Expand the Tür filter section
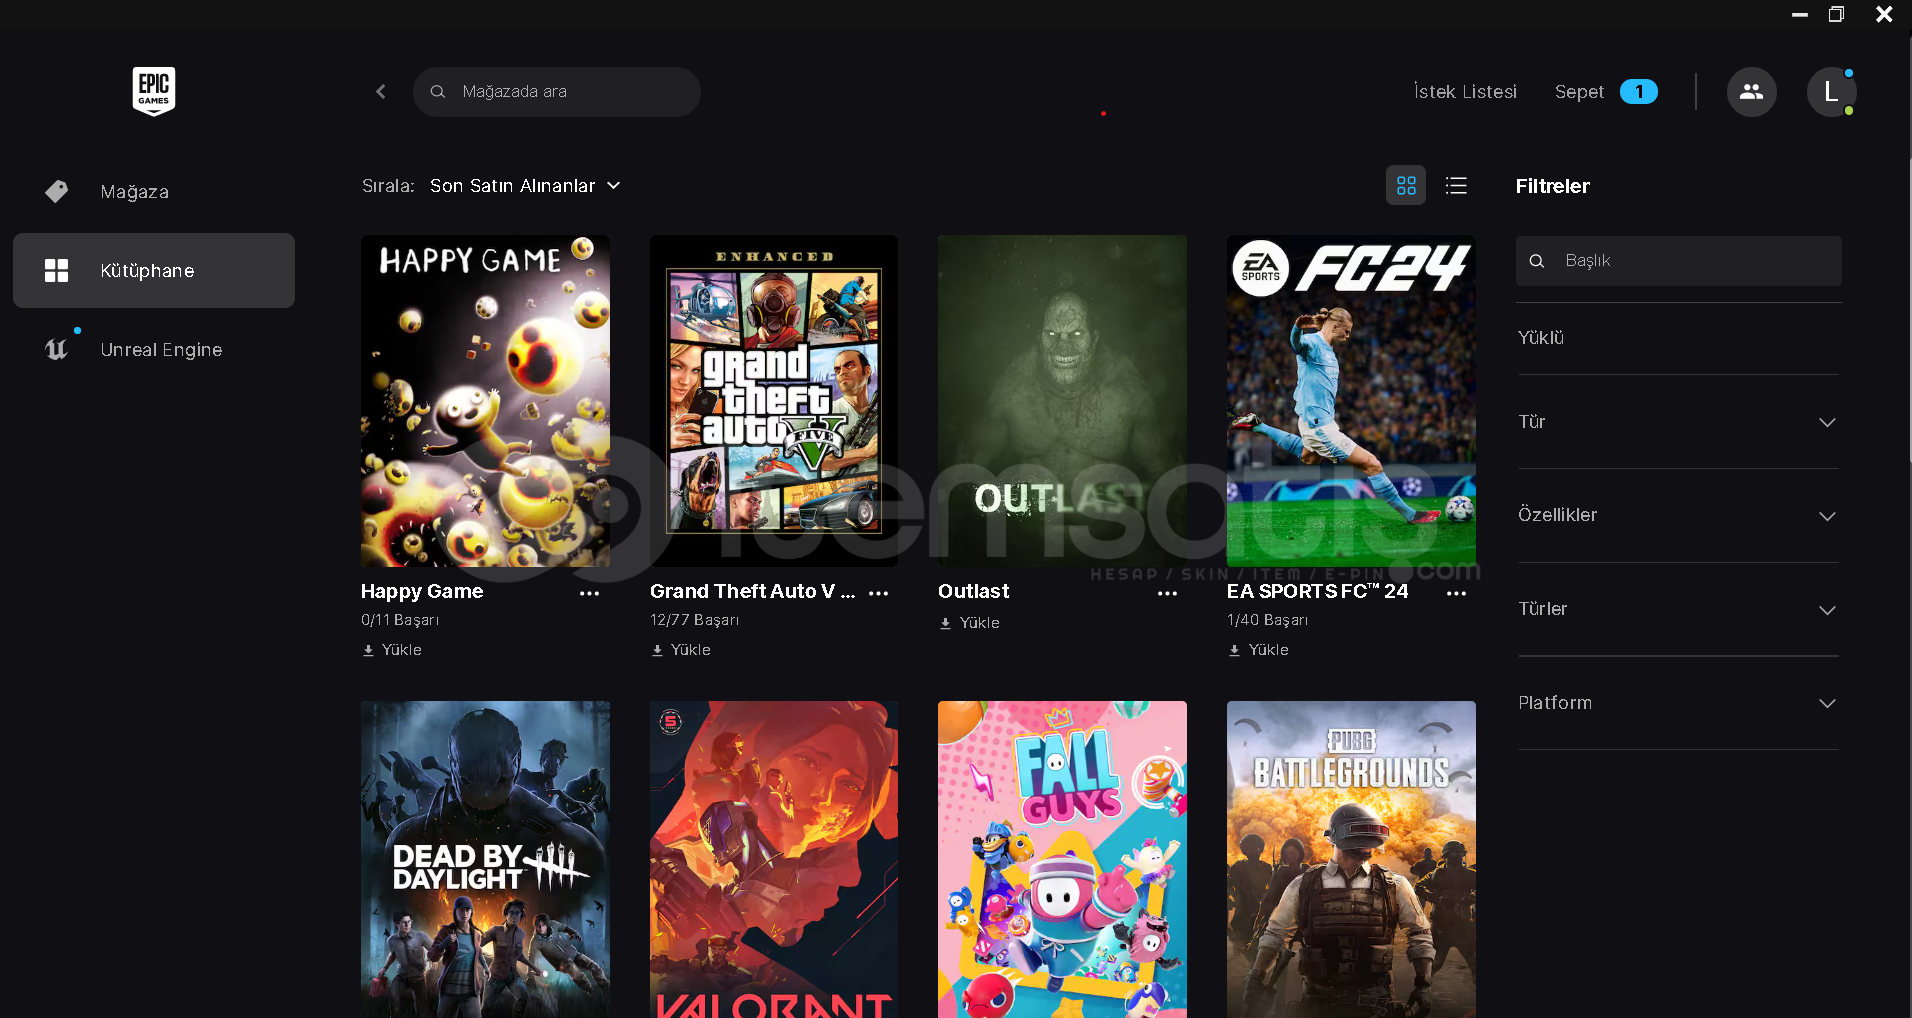Image resolution: width=1912 pixels, height=1018 pixels. tap(1678, 422)
